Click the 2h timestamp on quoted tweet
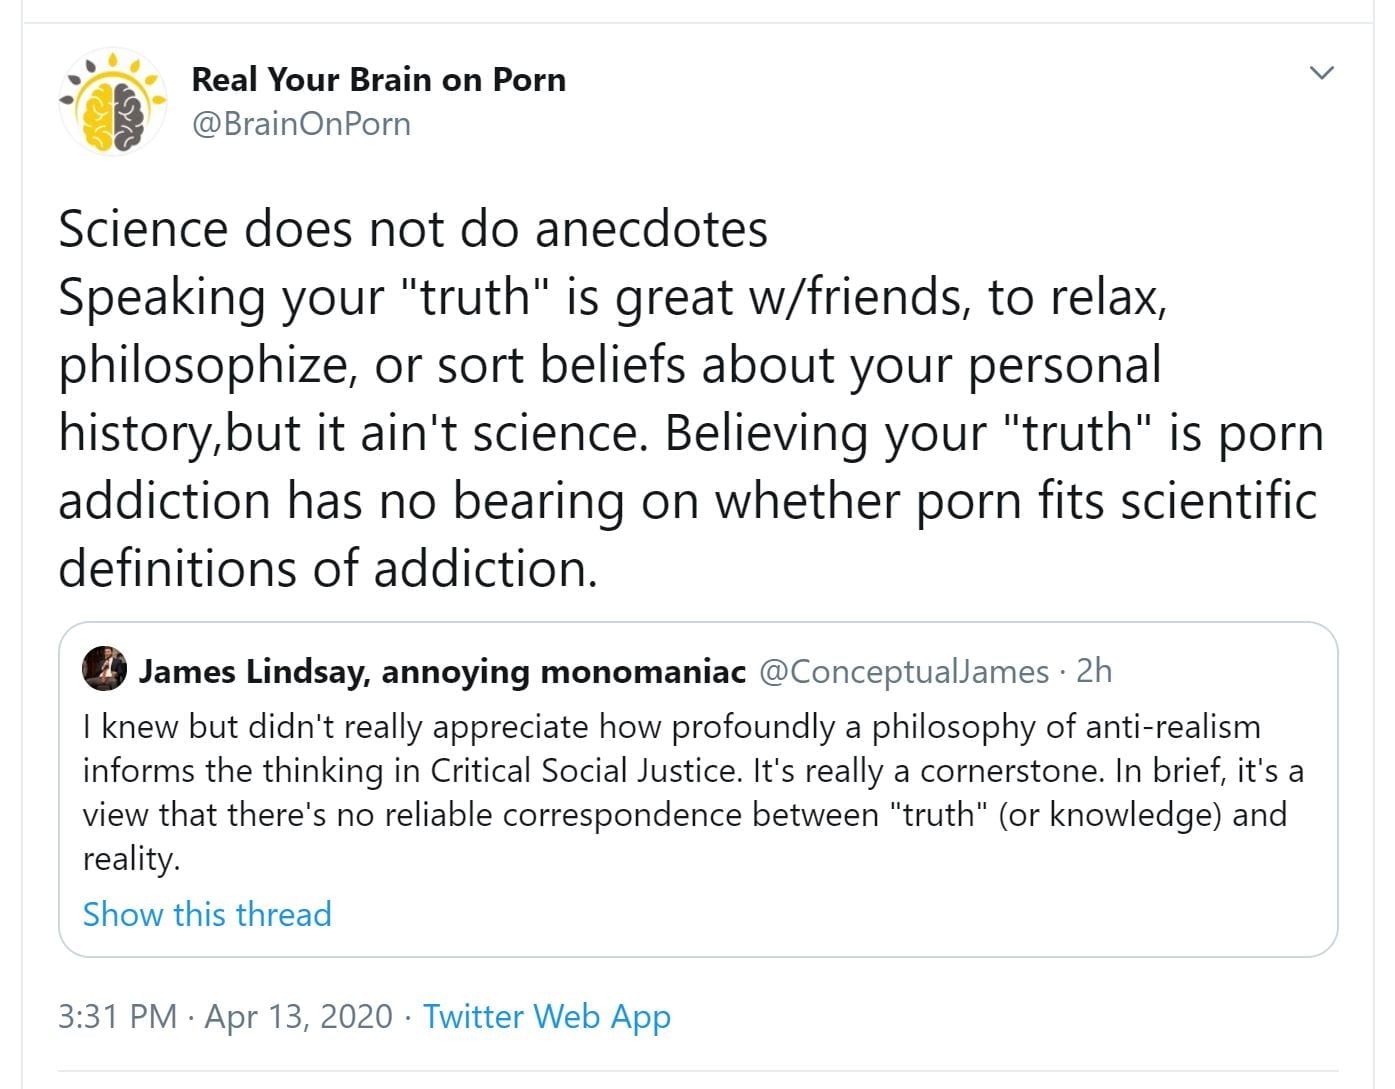Viewport: 1395px width, 1089px height. (x=1094, y=671)
